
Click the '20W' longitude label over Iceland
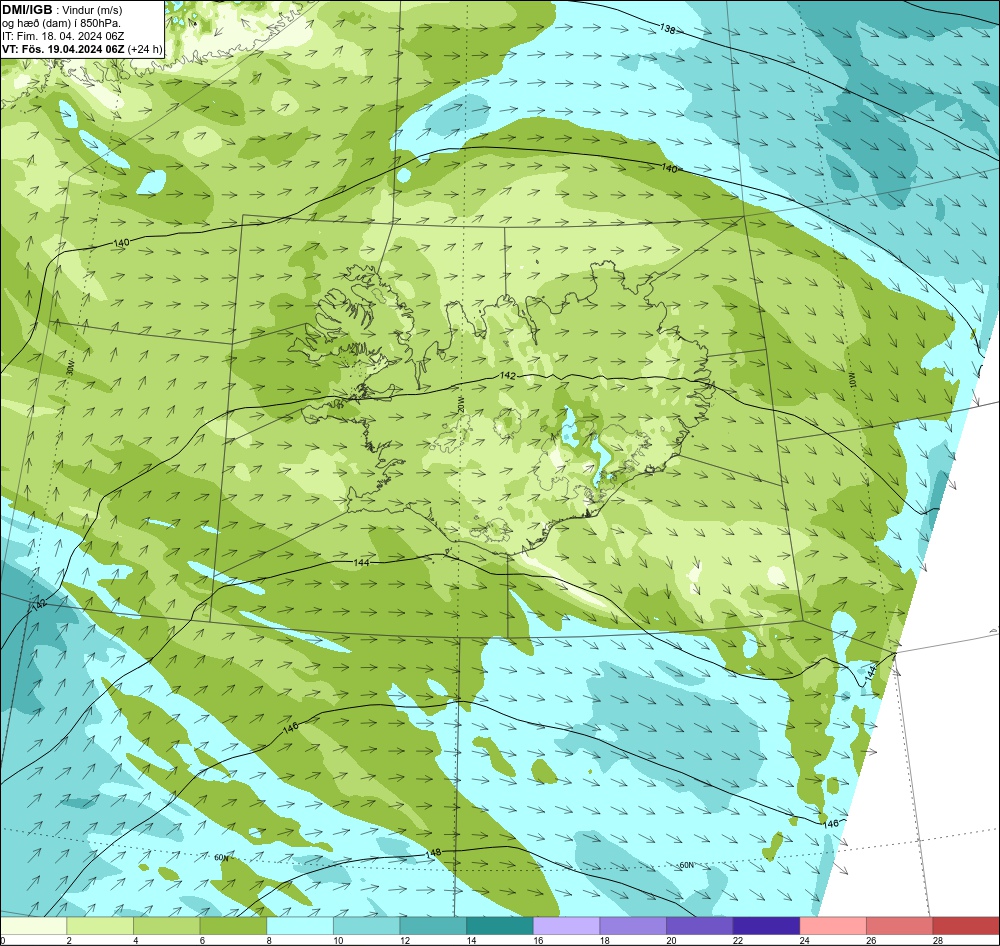pyautogui.click(x=460, y=404)
